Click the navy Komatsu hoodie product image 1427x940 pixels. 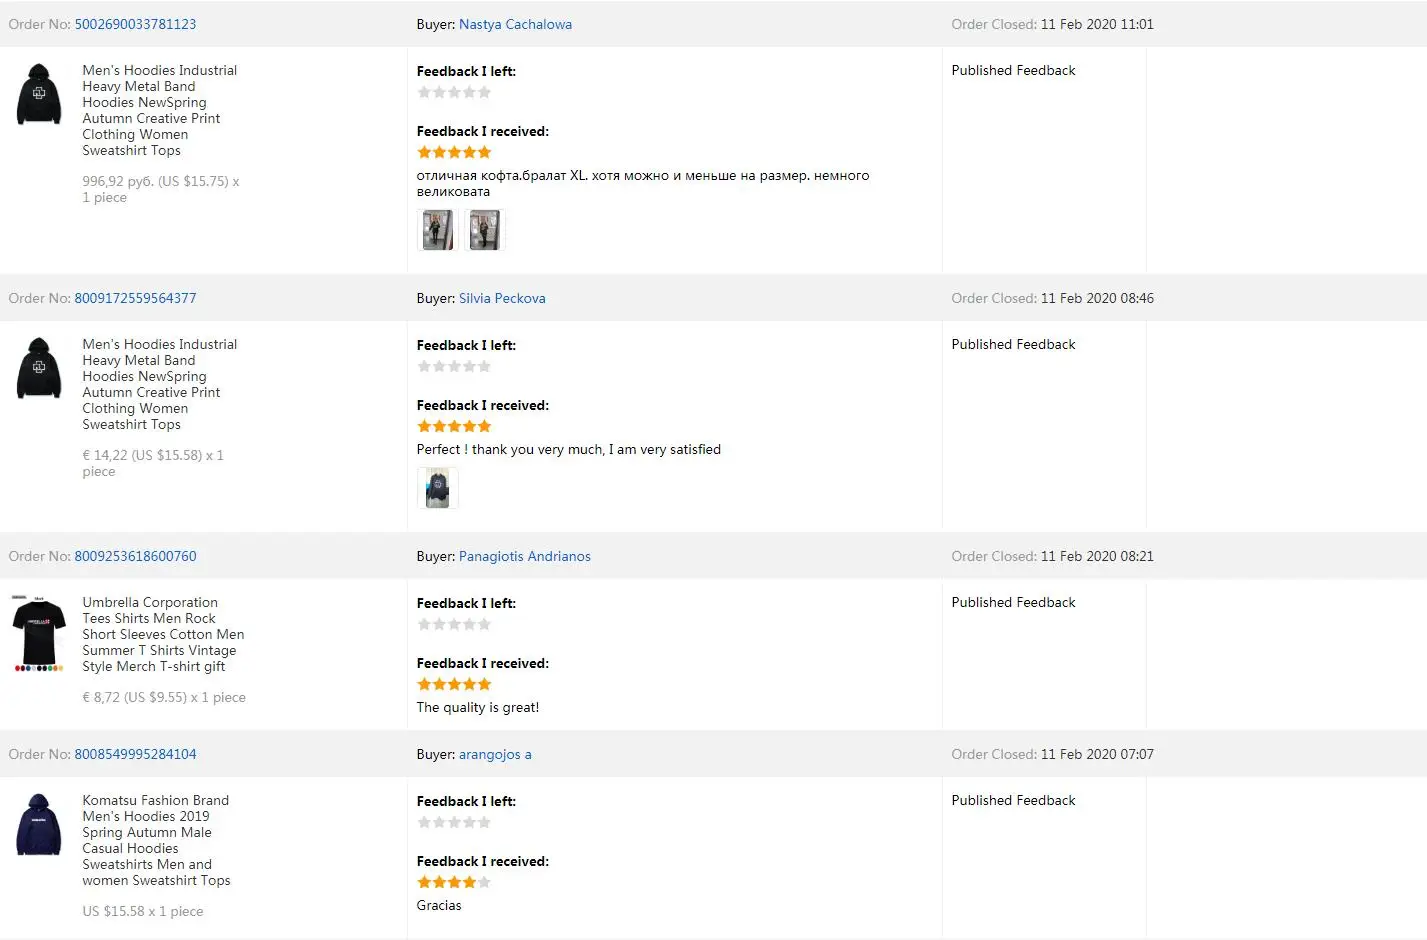(39, 824)
